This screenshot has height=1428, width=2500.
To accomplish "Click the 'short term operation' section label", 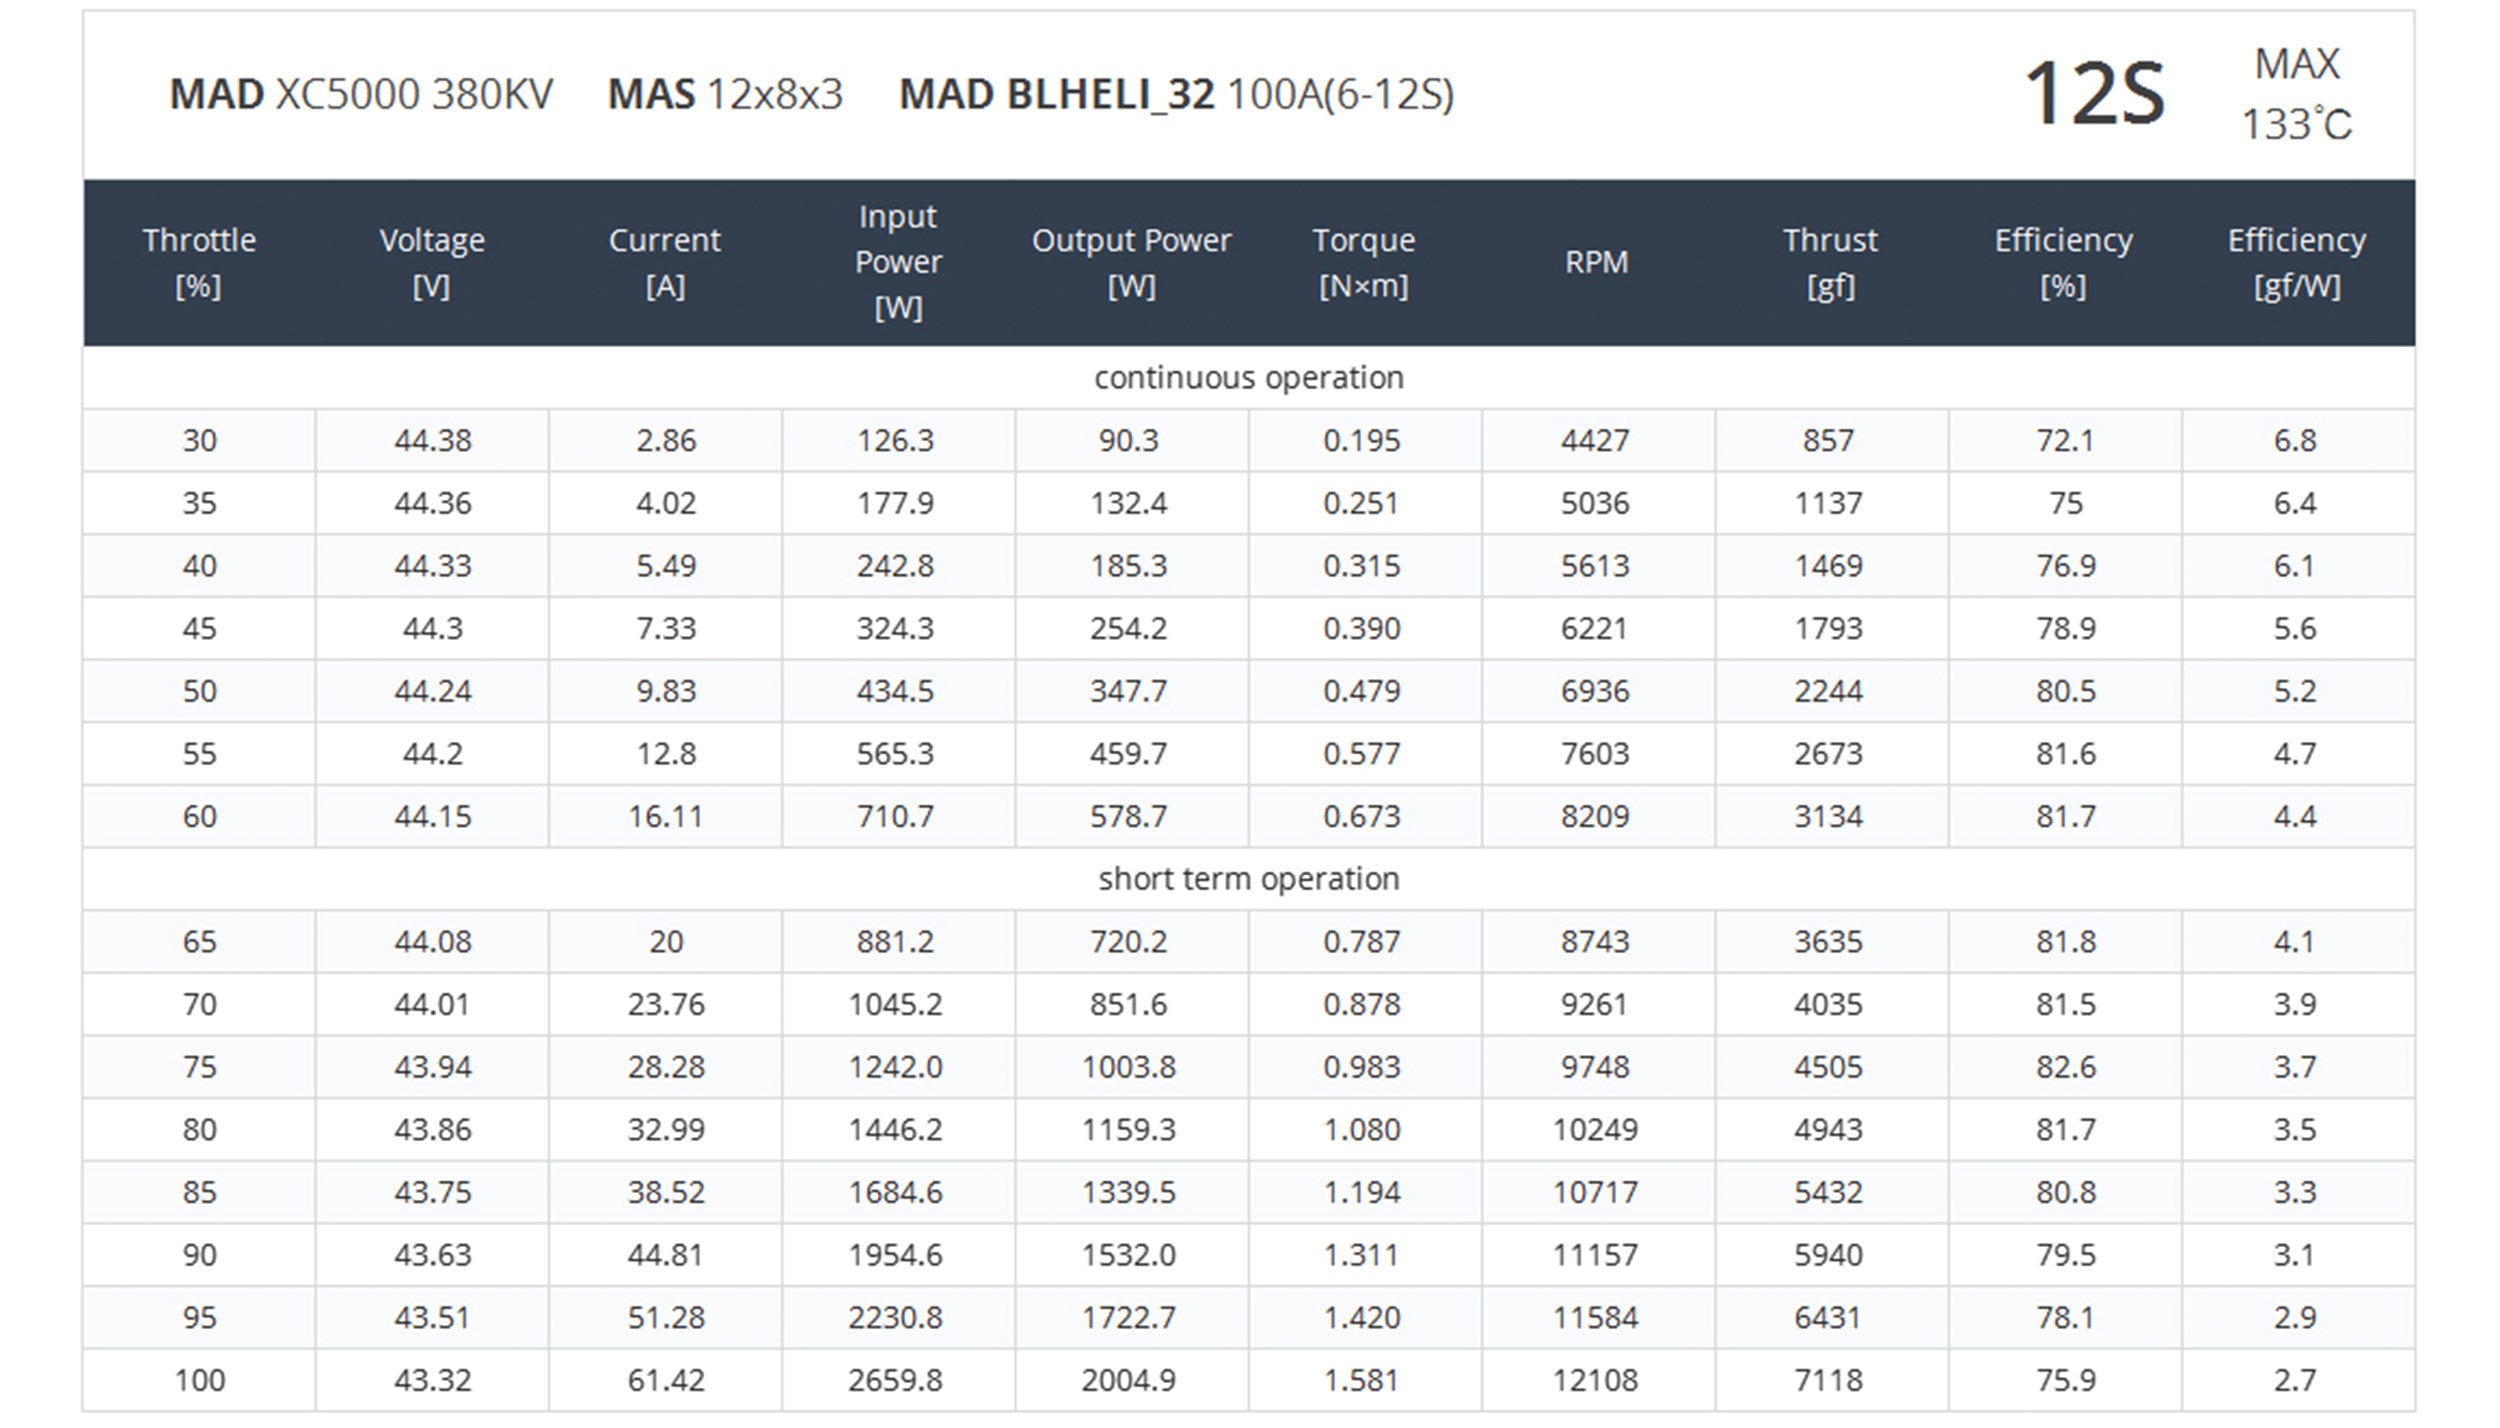I will point(1249,879).
